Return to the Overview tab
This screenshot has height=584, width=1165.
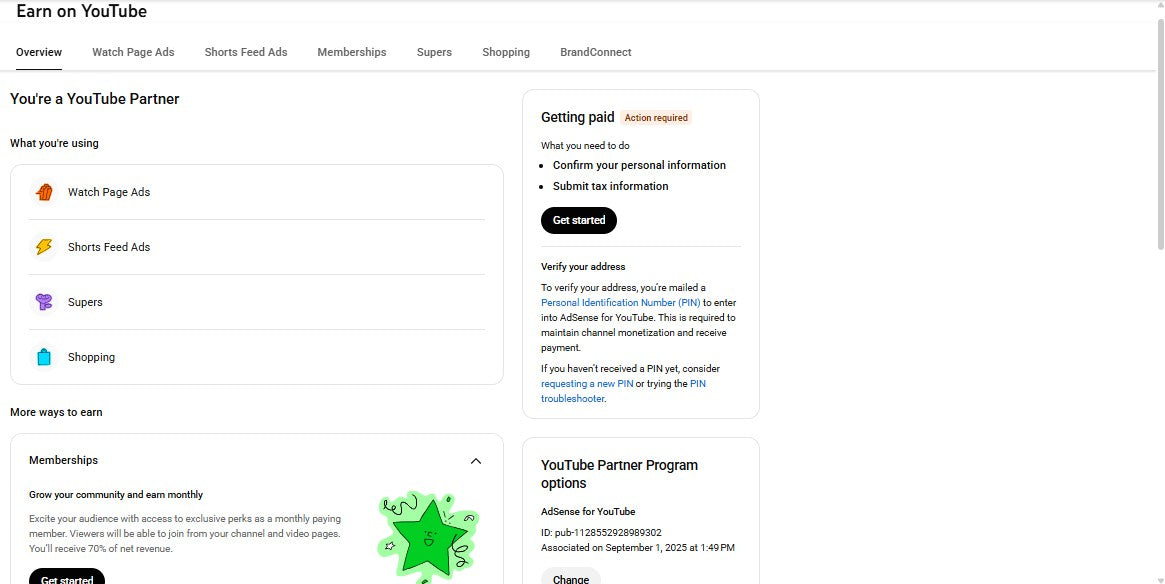click(38, 52)
